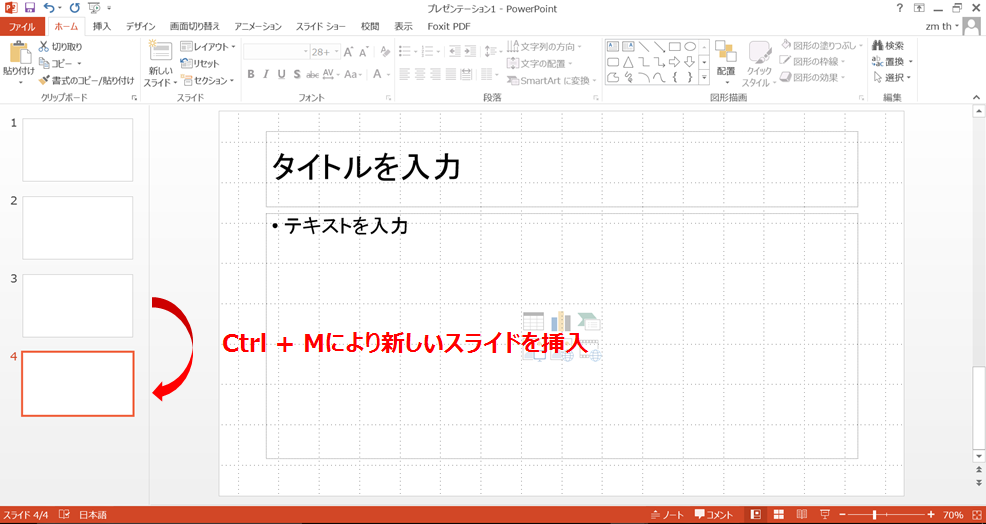Open the section (セクション) dropdown
The width and height of the screenshot is (986, 524).
[x=208, y=80]
